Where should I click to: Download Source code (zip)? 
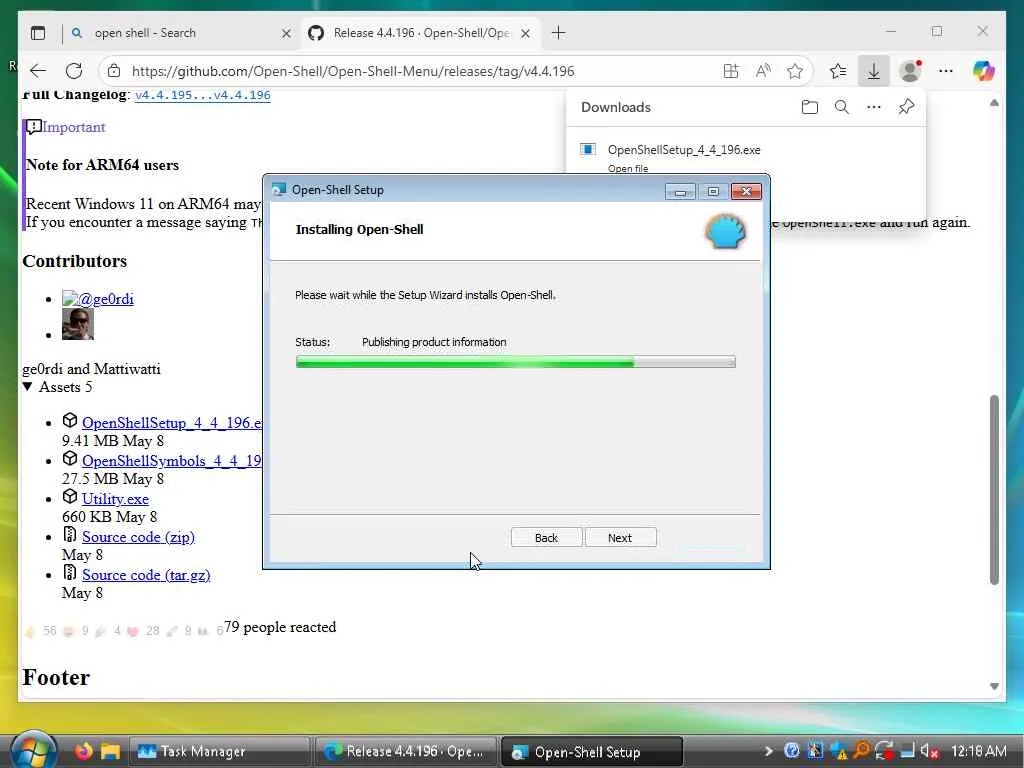tap(138, 537)
